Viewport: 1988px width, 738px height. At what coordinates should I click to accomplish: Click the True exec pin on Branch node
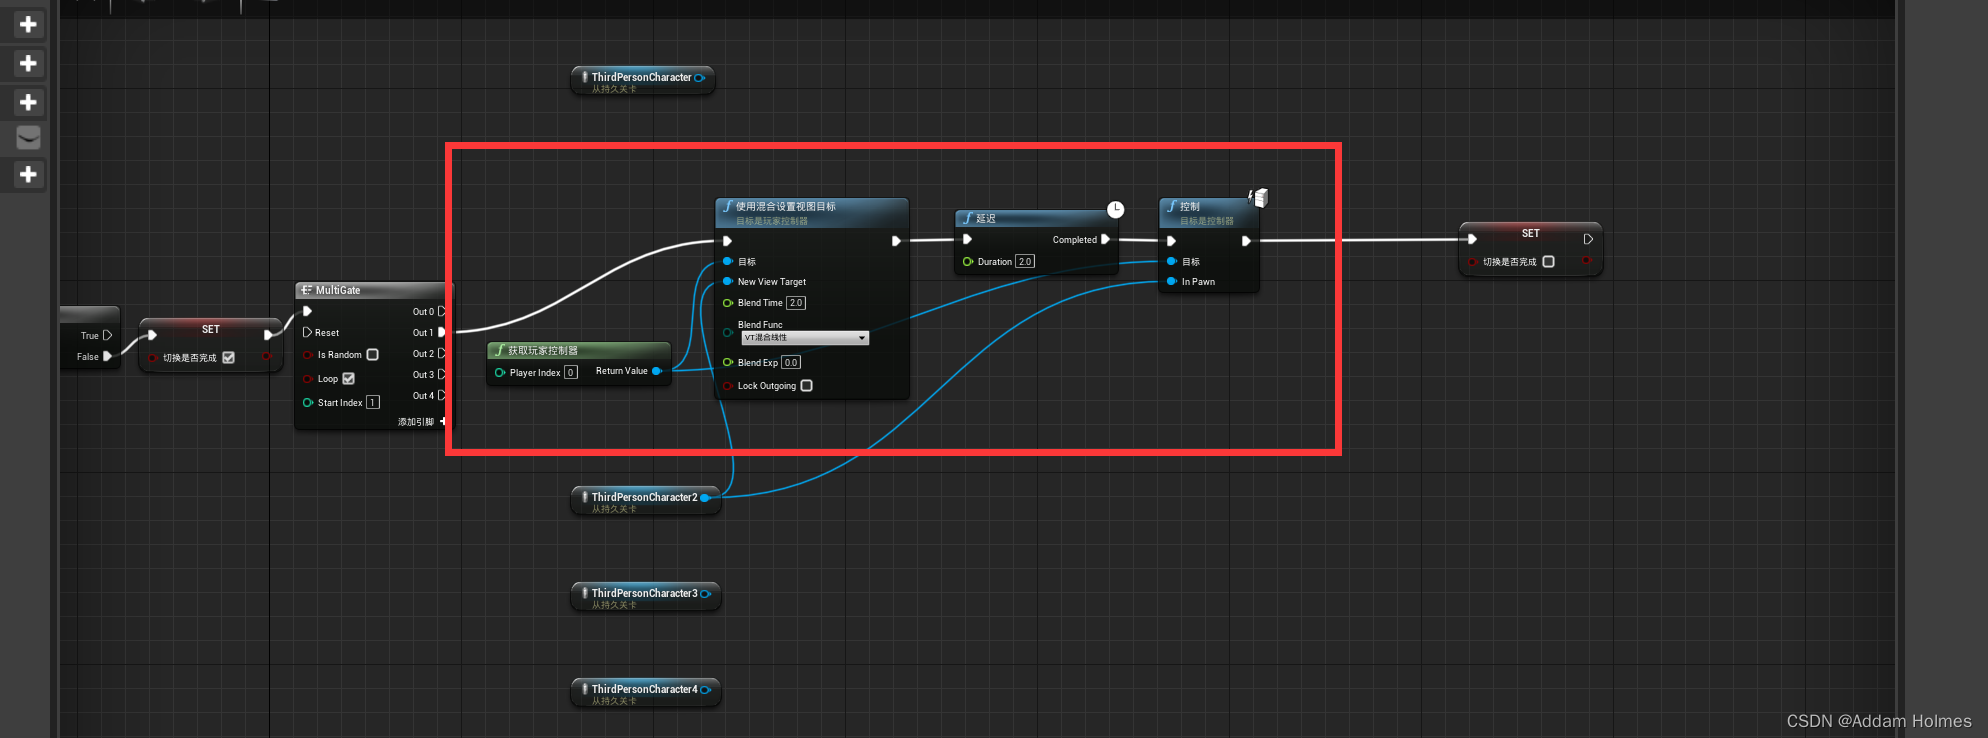click(x=107, y=335)
